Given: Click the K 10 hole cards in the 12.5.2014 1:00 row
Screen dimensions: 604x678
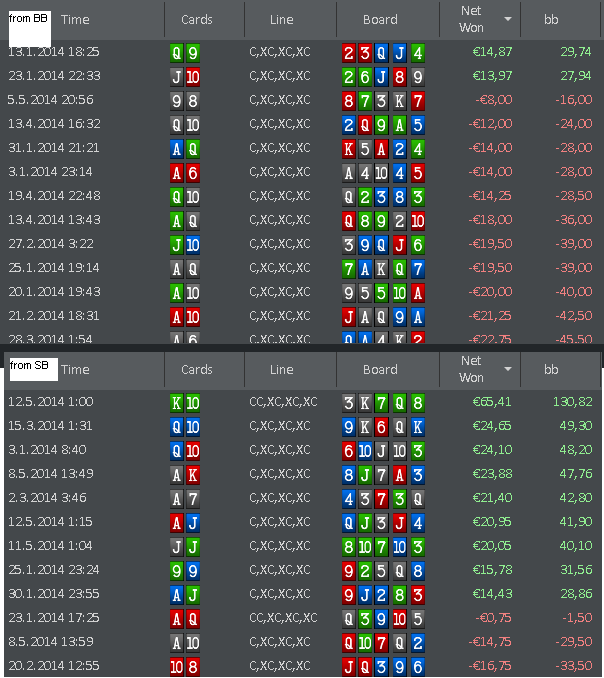Looking at the screenshot, I should coord(185,402).
